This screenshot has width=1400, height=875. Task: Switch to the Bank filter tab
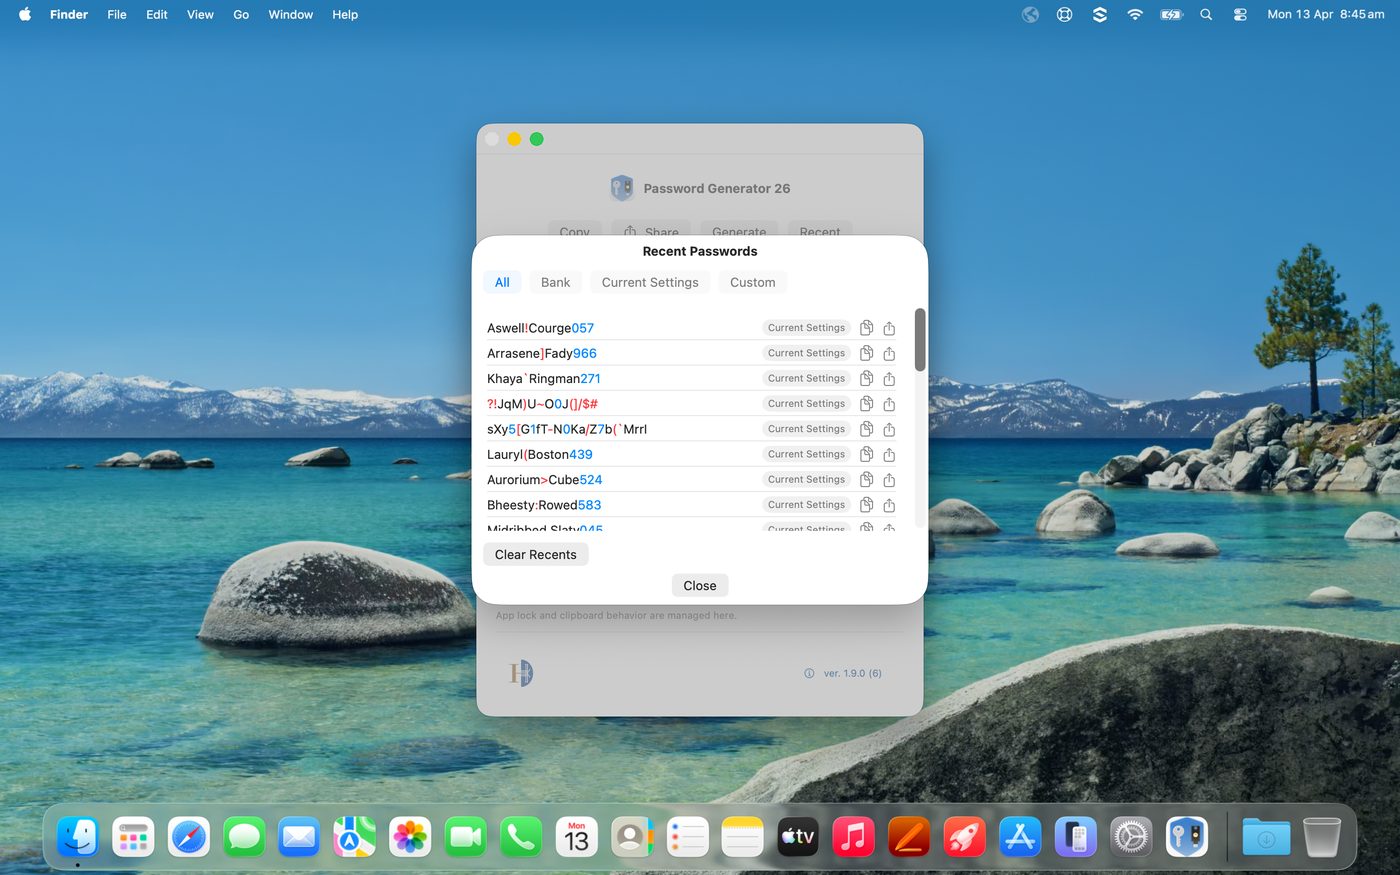555,282
